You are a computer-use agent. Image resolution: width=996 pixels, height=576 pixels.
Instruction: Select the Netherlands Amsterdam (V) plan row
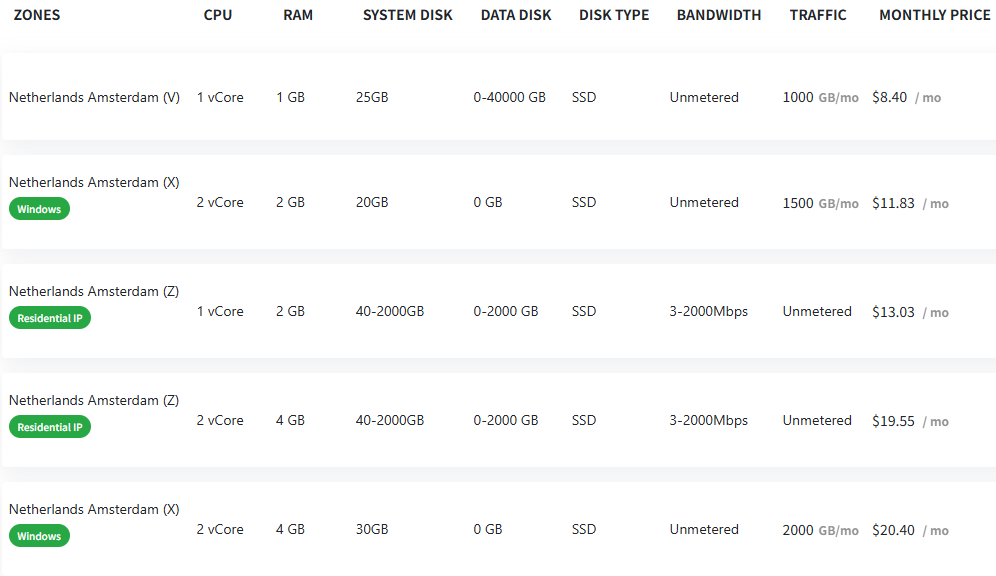(499, 97)
